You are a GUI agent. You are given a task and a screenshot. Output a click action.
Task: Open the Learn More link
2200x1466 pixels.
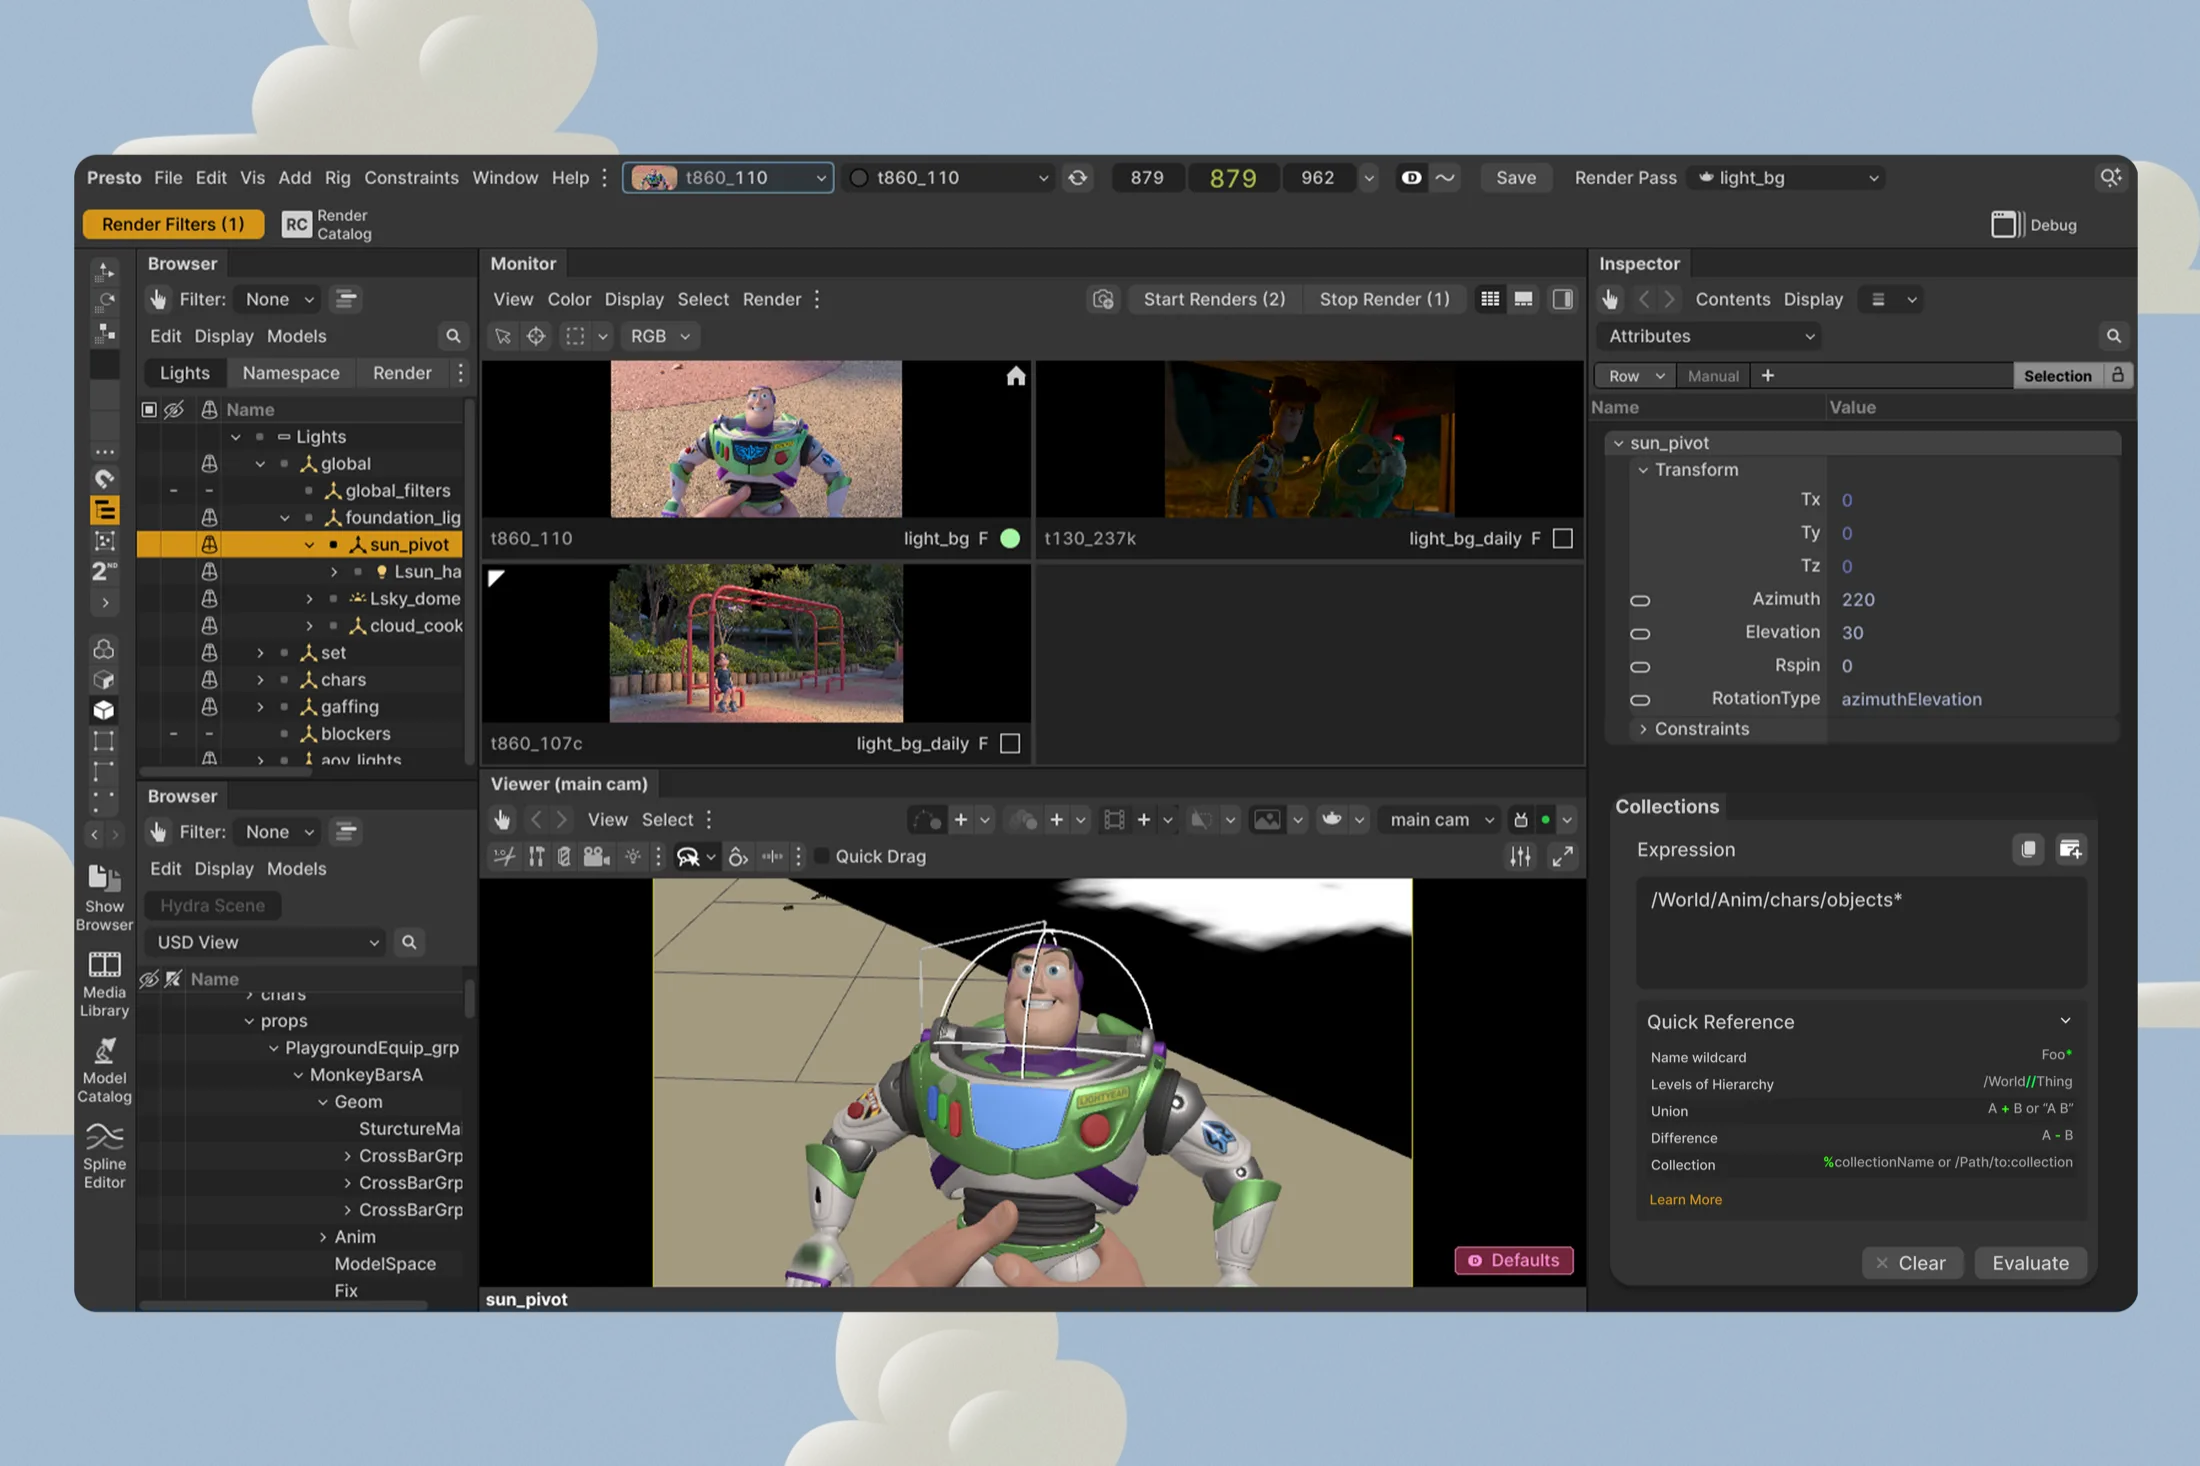(x=1685, y=1200)
